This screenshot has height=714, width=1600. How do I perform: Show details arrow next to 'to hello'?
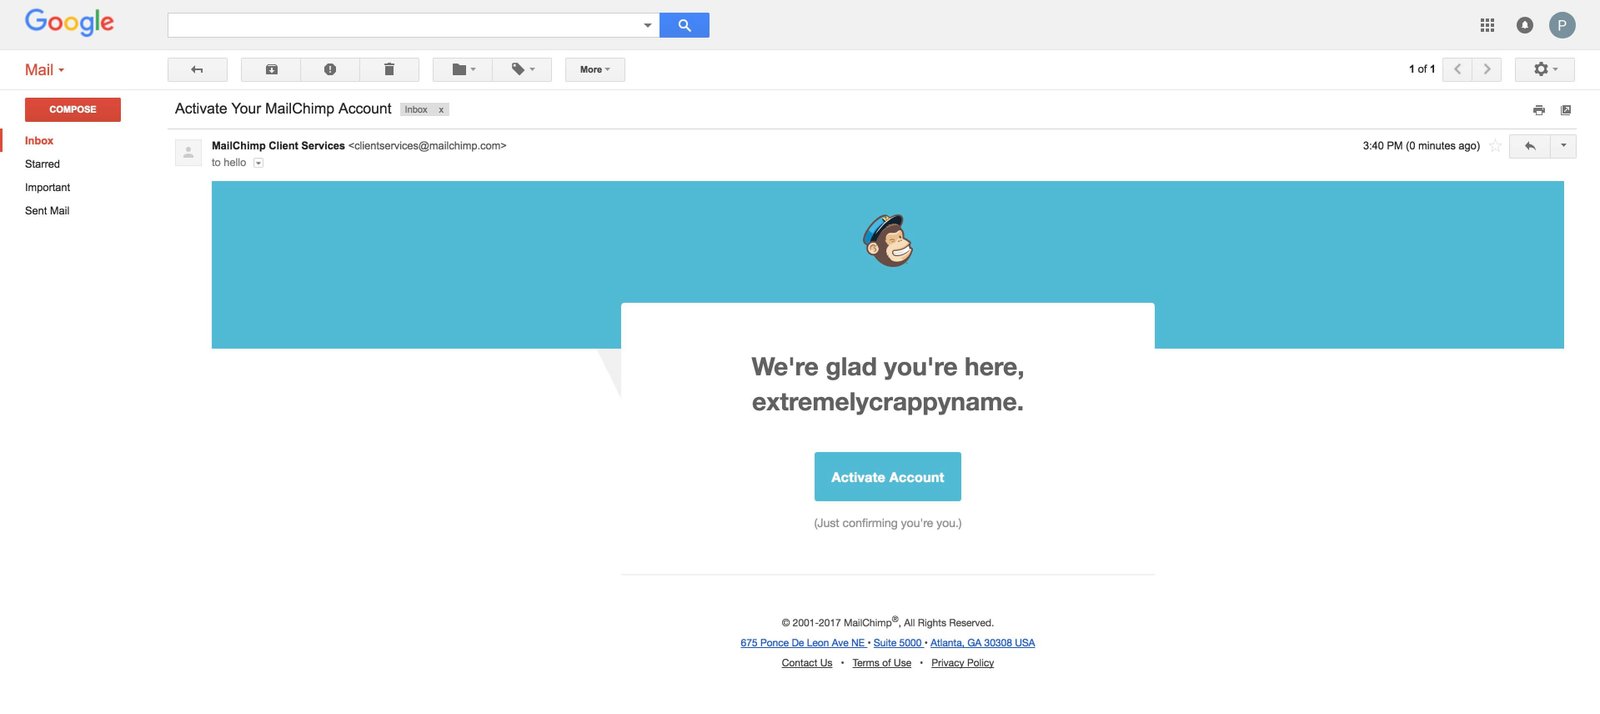point(258,163)
